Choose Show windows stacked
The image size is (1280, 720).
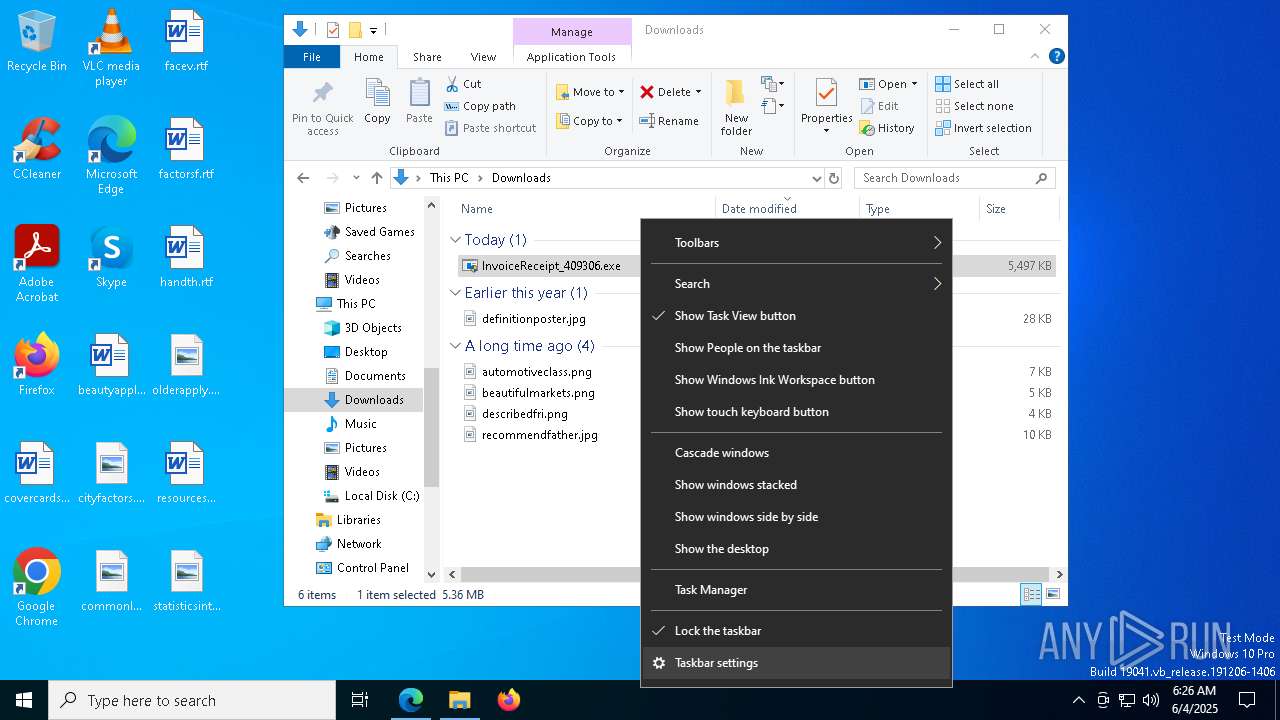[x=796, y=485]
